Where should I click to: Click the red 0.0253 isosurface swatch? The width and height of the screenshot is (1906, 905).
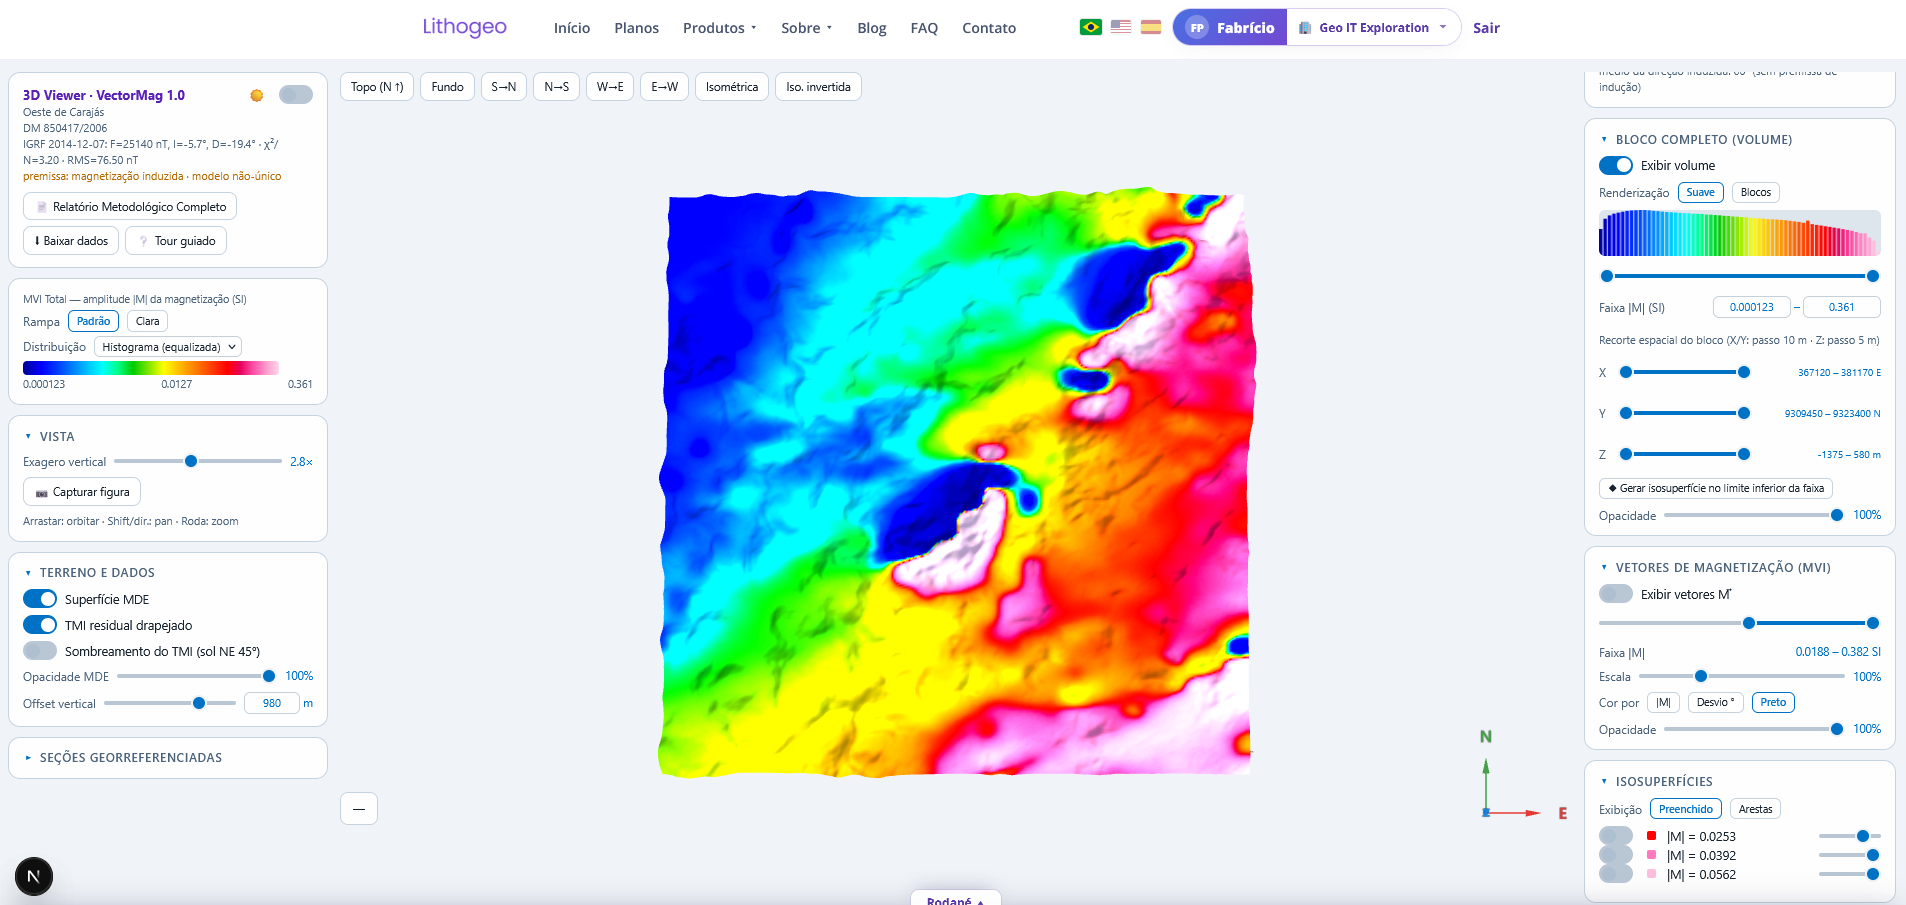(x=1652, y=836)
